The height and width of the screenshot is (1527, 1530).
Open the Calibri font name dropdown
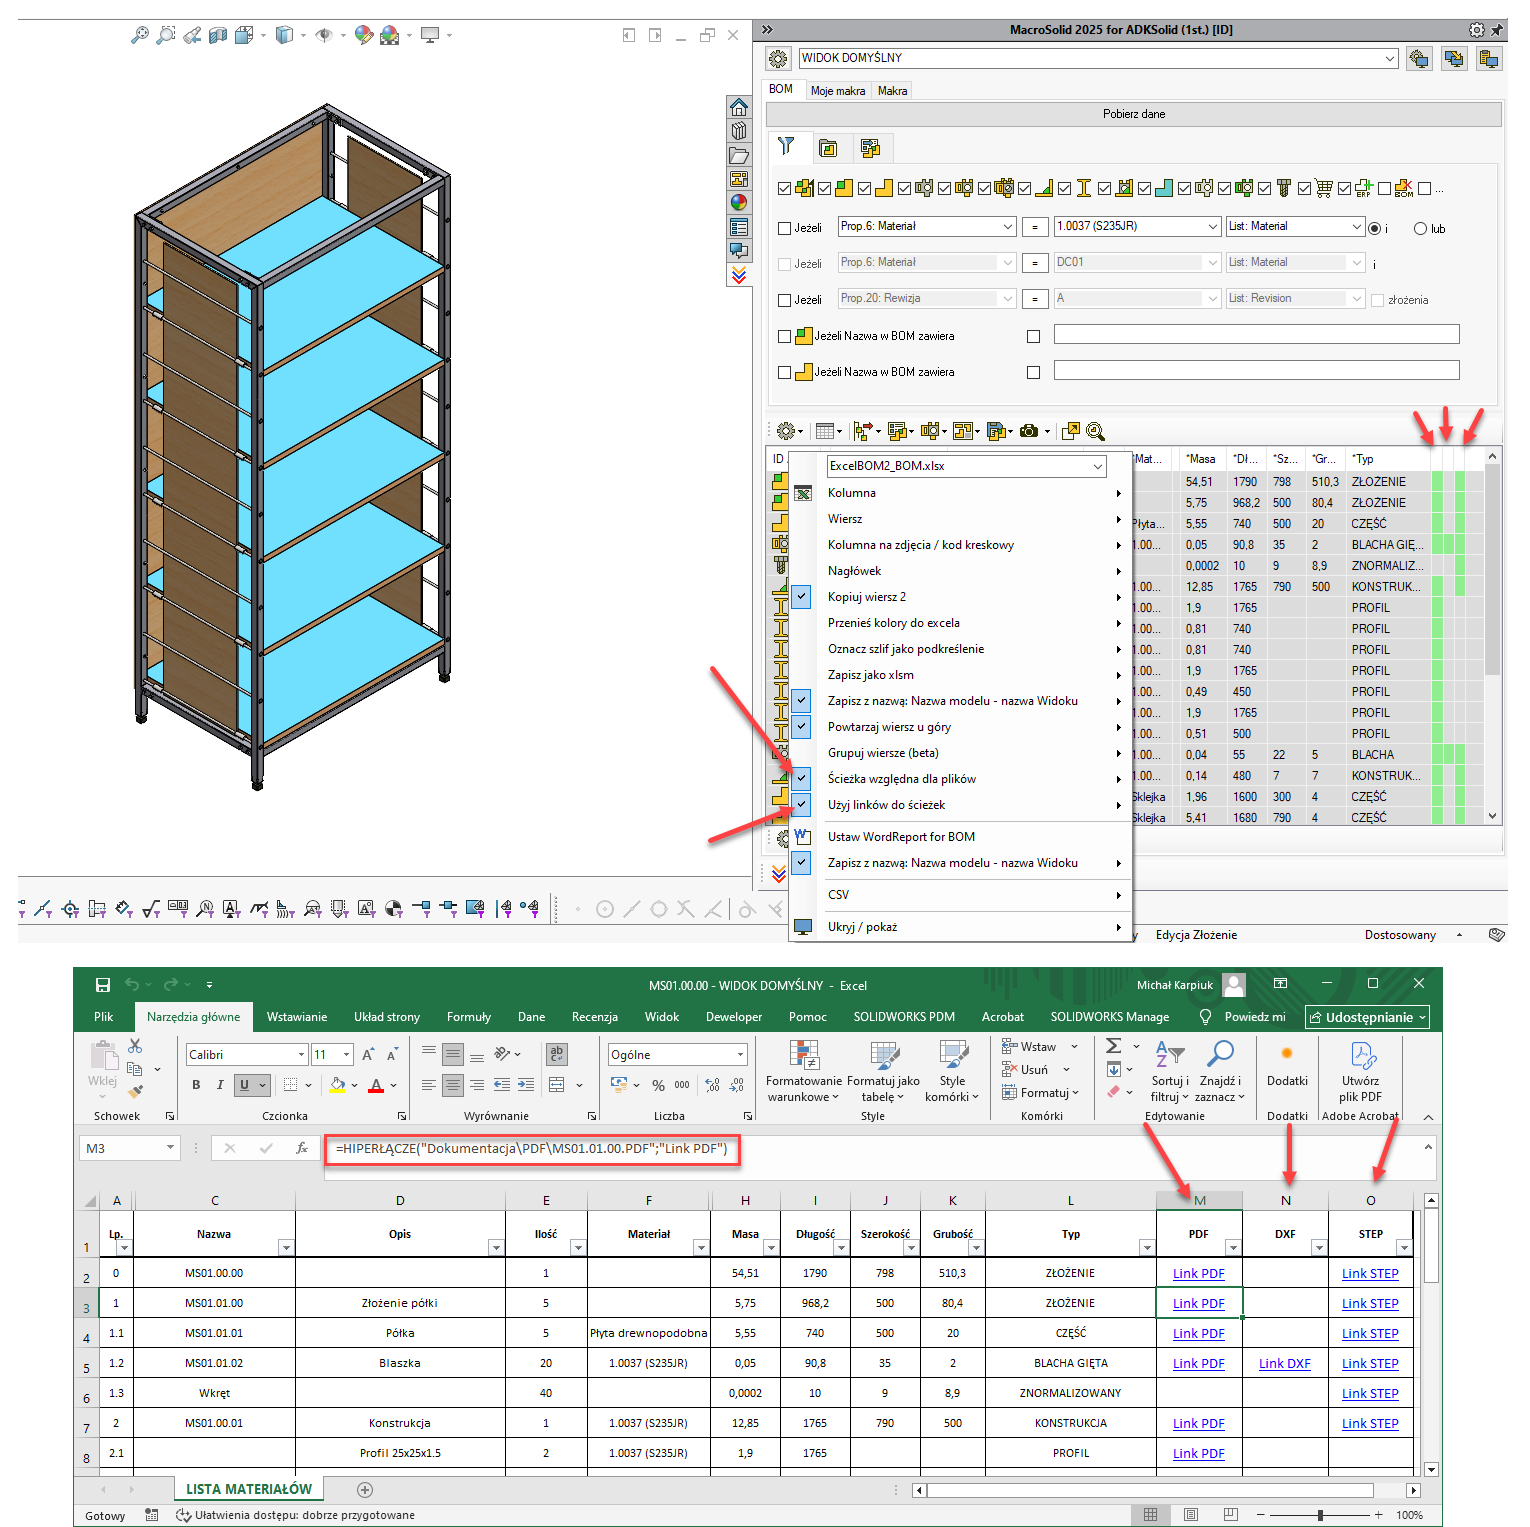(301, 1055)
